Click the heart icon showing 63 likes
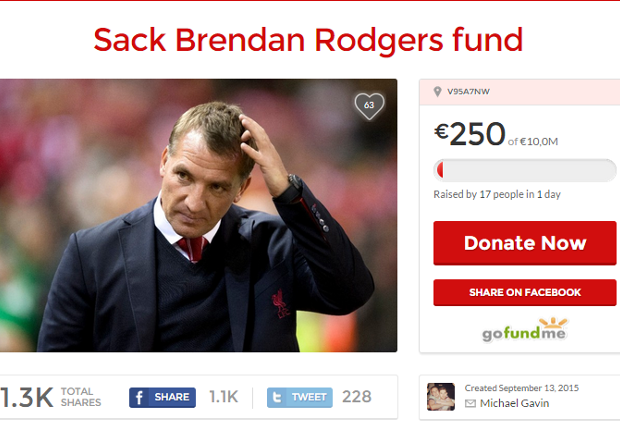The width and height of the screenshot is (620, 430). pyautogui.click(x=369, y=106)
